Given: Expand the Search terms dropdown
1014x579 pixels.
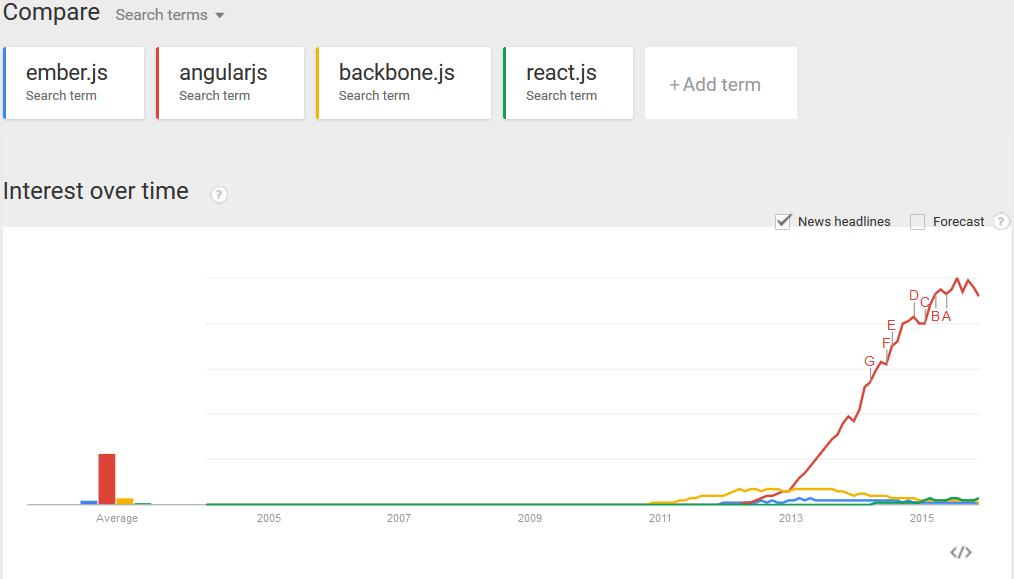Looking at the screenshot, I should tap(169, 15).
